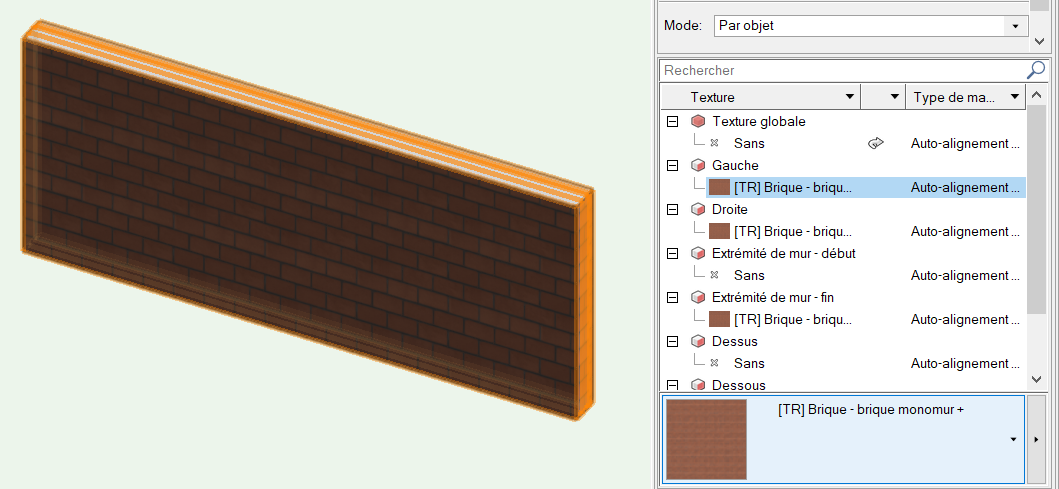This screenshot has width=1059, height=489.
Task: Click the override arrow icon beside Sans
Action: (x=876, y=143)
